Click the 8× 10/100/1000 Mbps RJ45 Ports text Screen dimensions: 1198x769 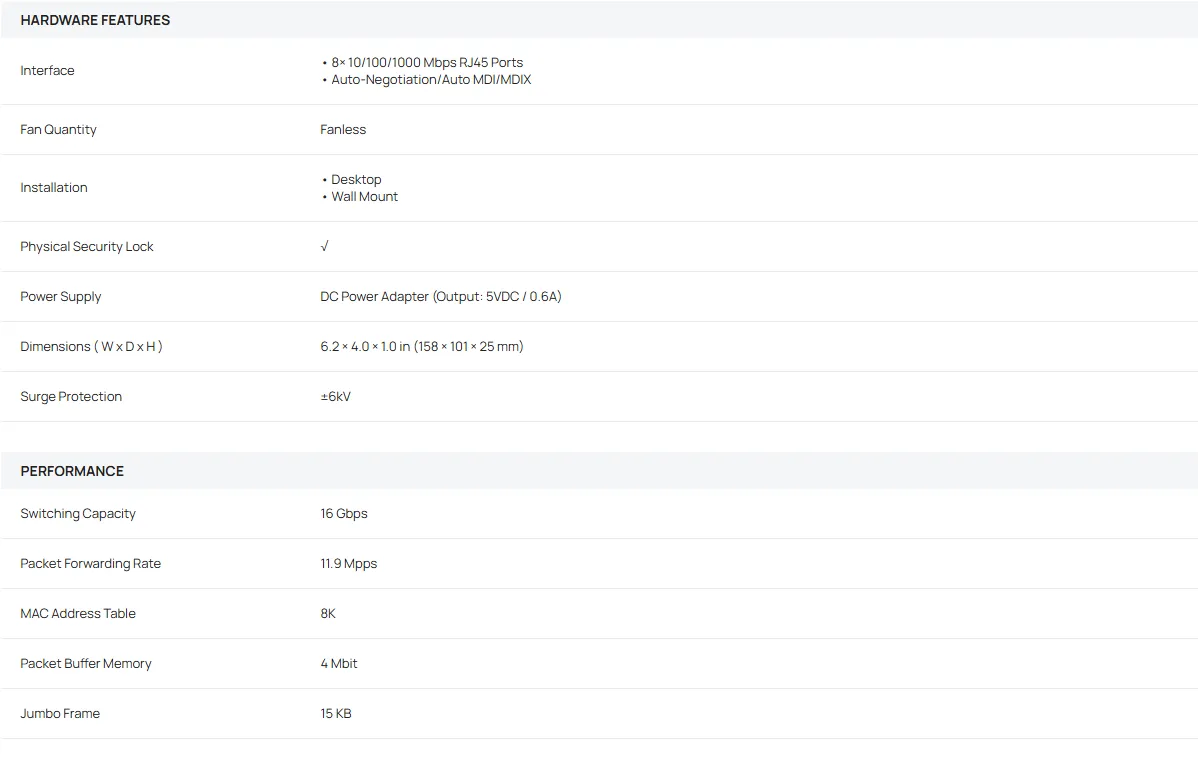click(x=426, y=62)
